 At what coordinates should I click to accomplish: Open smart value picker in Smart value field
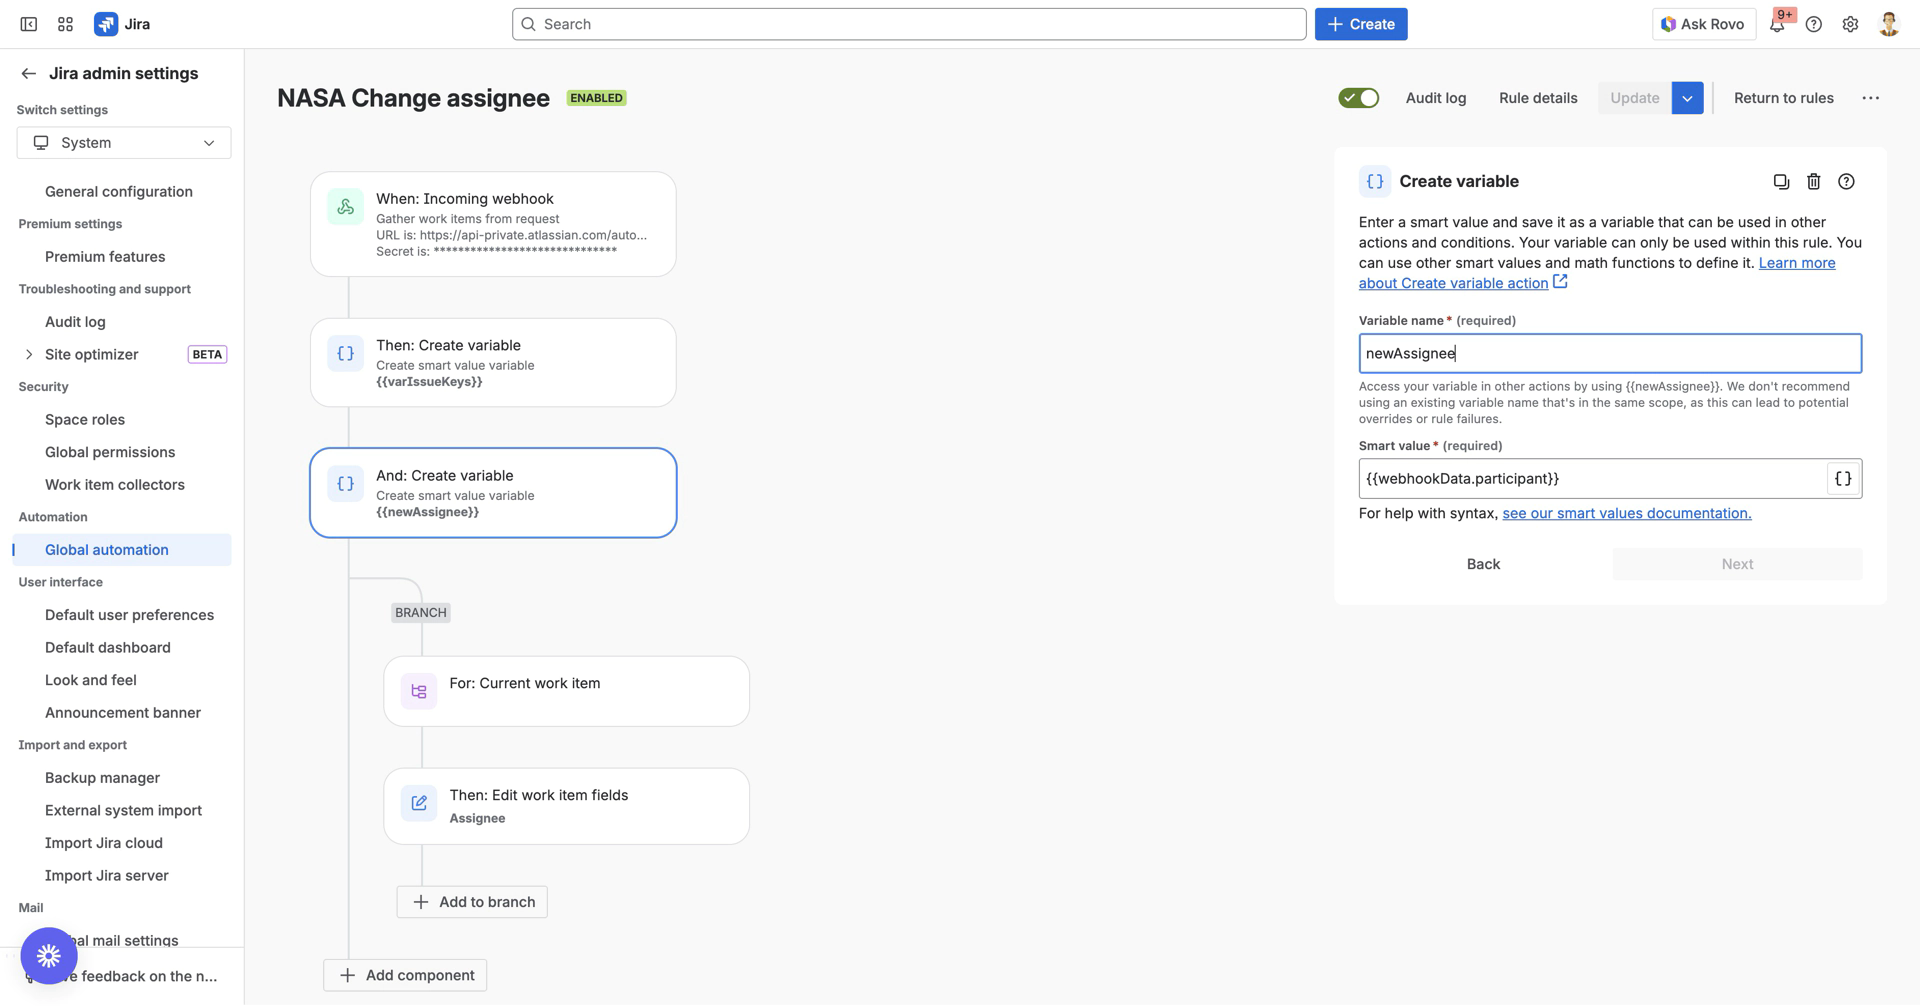tap(1843, 478)
